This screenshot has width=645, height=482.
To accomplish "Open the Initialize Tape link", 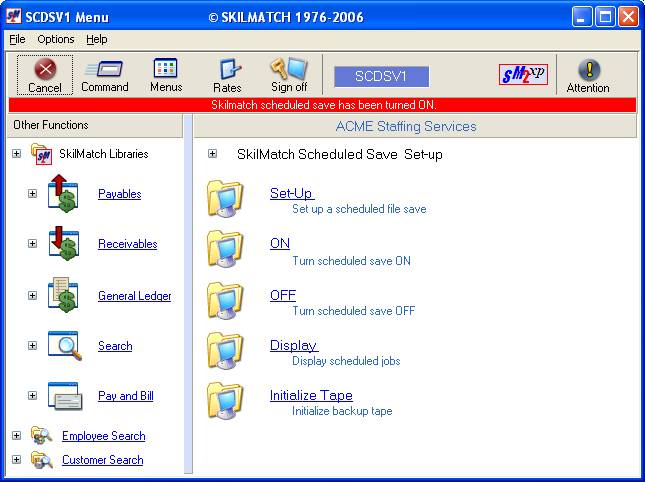I will 311,395.
